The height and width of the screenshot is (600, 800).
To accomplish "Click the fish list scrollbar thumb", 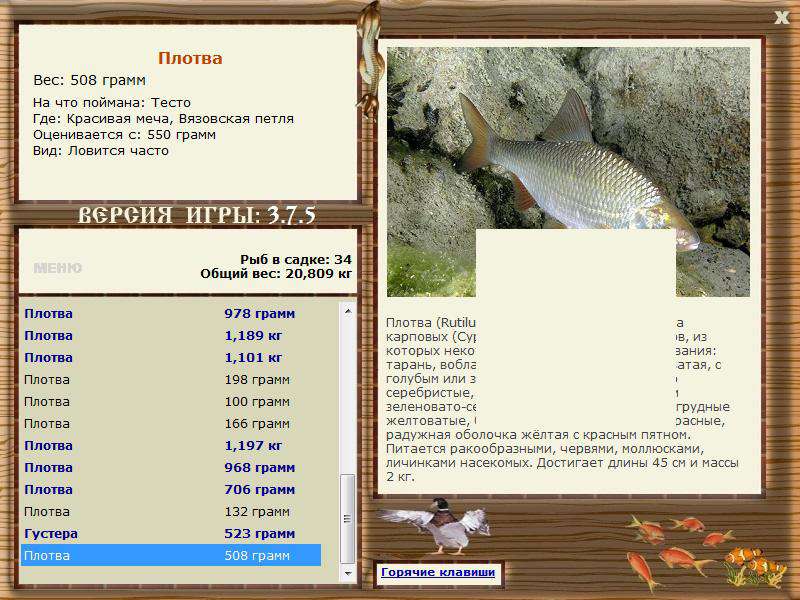I will coord(348,519).
